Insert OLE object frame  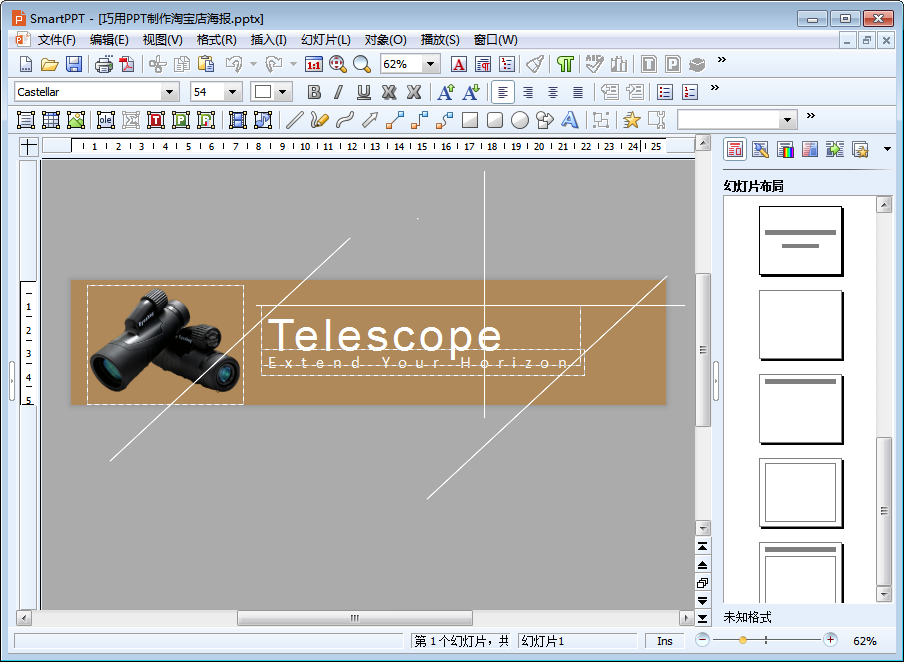106,120
